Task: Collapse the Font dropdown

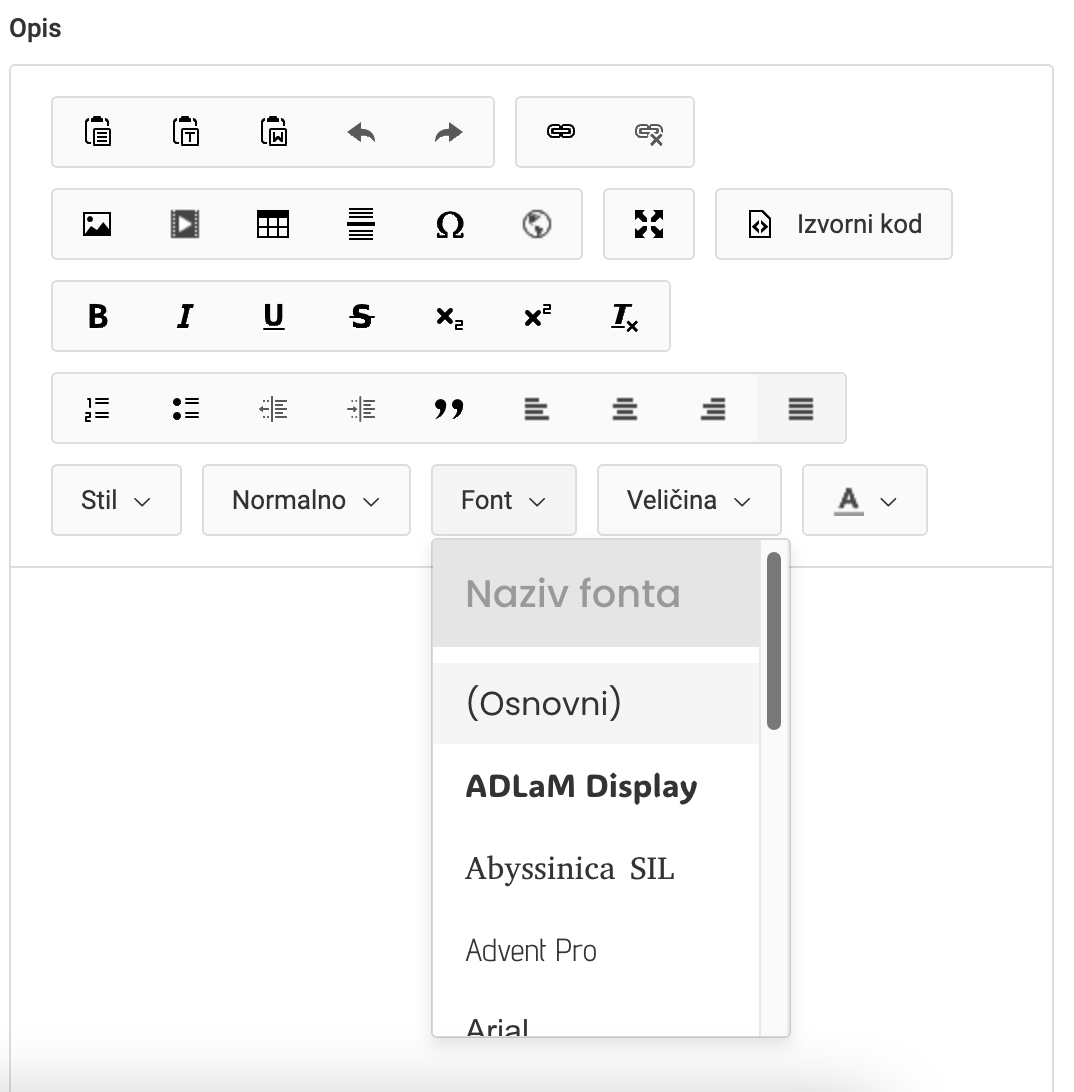Action: (504, 500)
